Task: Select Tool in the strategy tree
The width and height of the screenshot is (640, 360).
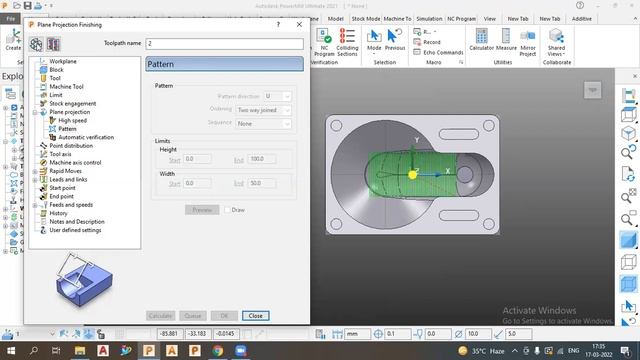Action: (55, 78)
